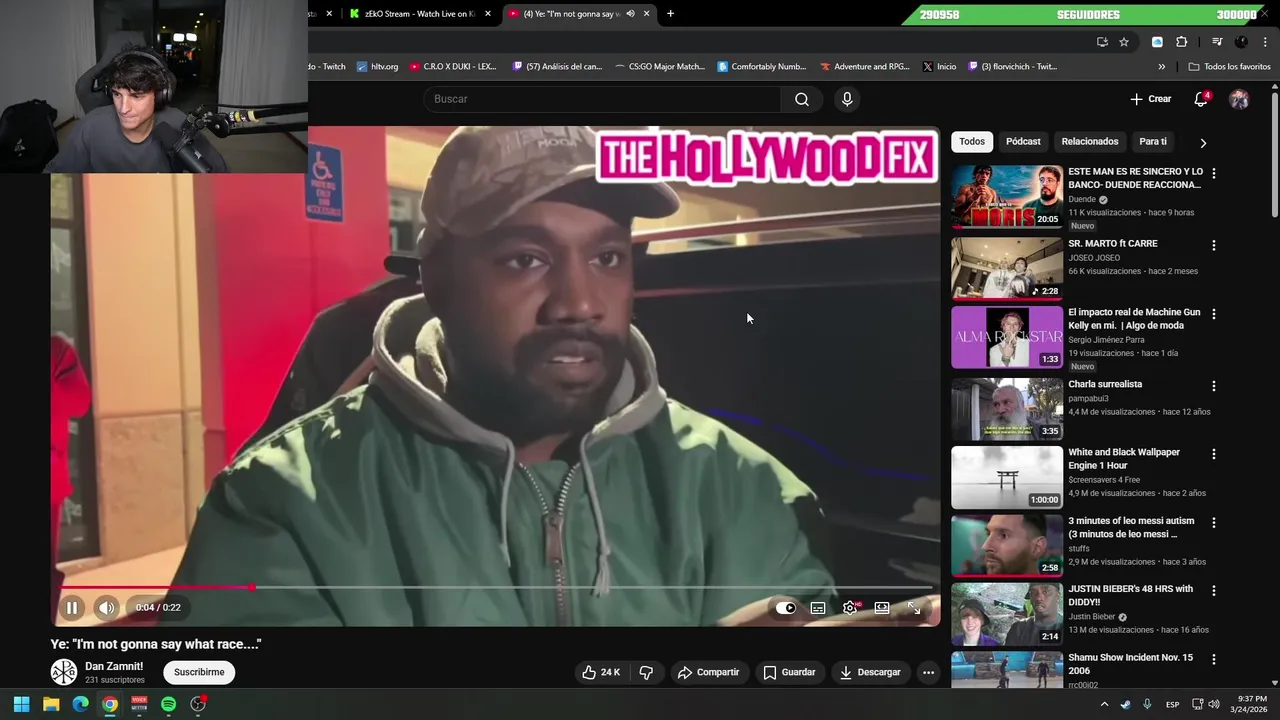This screenshot has width=1280, height=720.
Task: Open a new browser tab
Action: pos(670,13)
